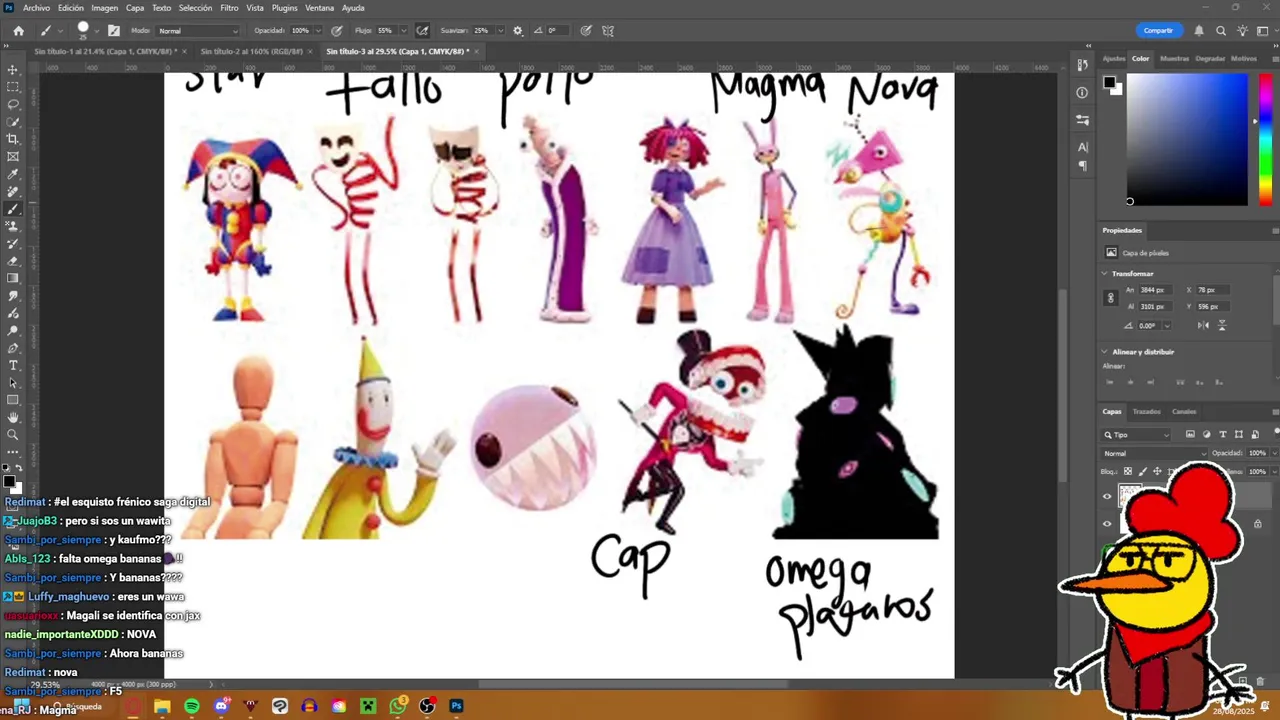The width and height of the screenshot is (1280, 720).
Task: Collapse the Transformar section
Action: point(1105,273)
